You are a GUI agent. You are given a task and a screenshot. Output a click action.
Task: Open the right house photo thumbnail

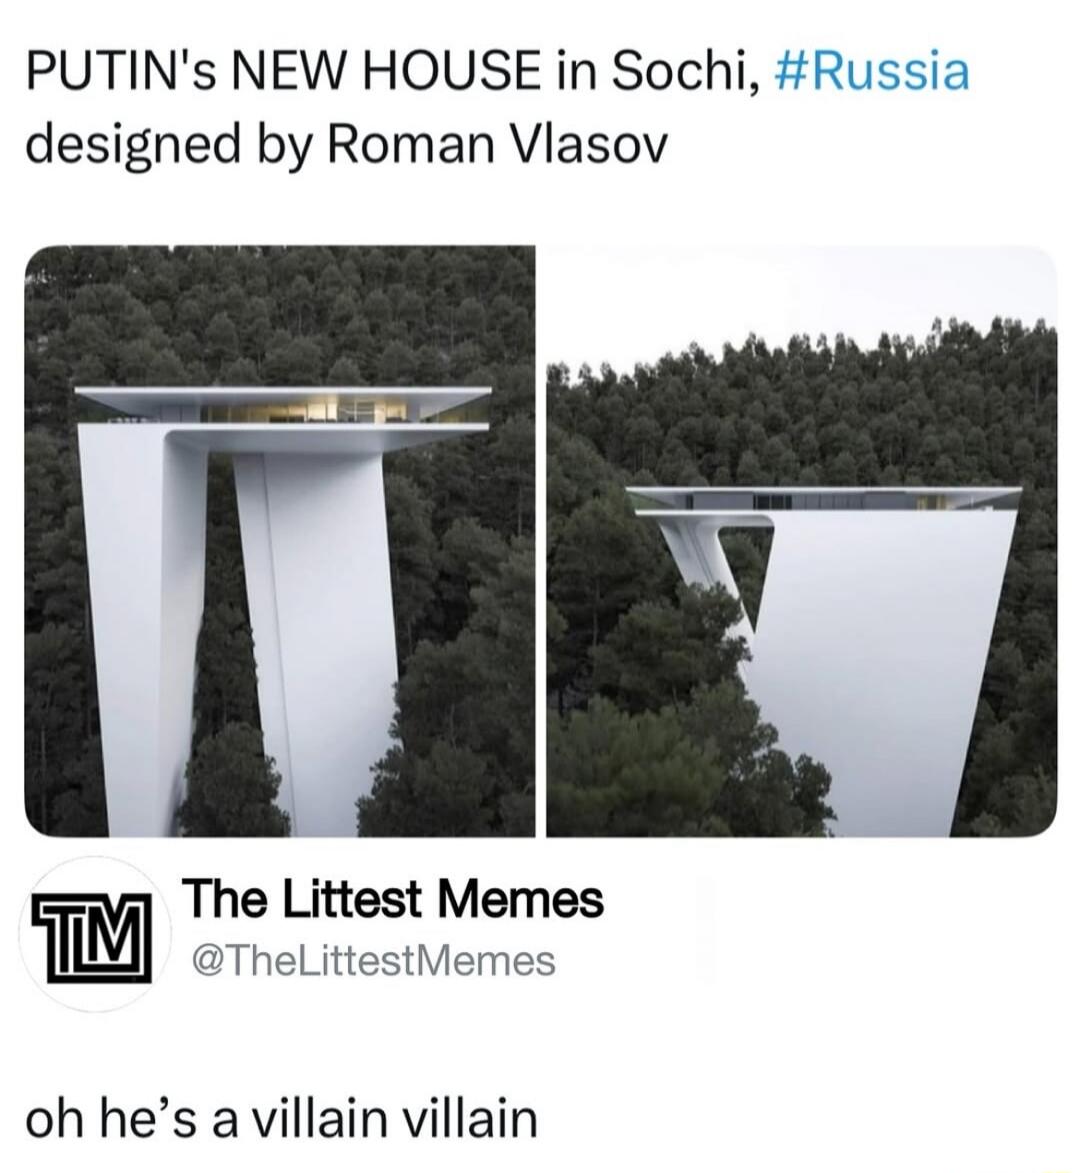tap(801, 540)
